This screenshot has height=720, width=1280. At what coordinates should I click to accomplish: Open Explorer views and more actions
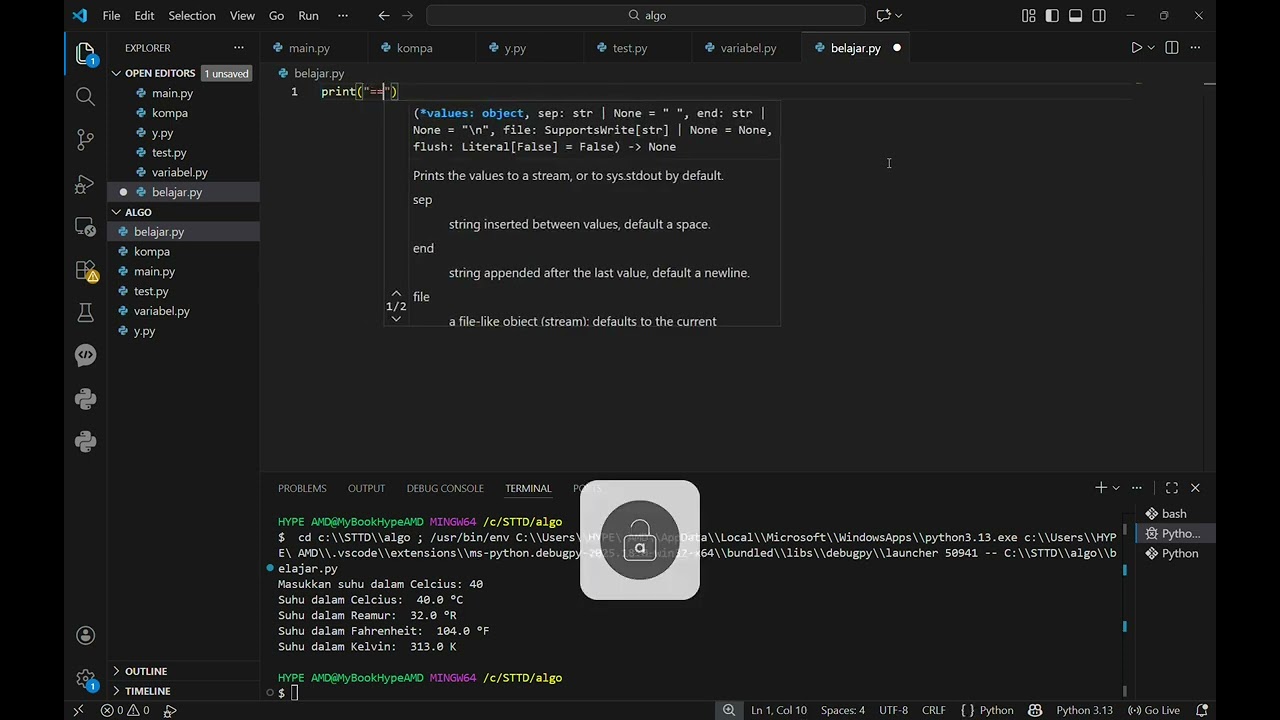tap(238, 48)
